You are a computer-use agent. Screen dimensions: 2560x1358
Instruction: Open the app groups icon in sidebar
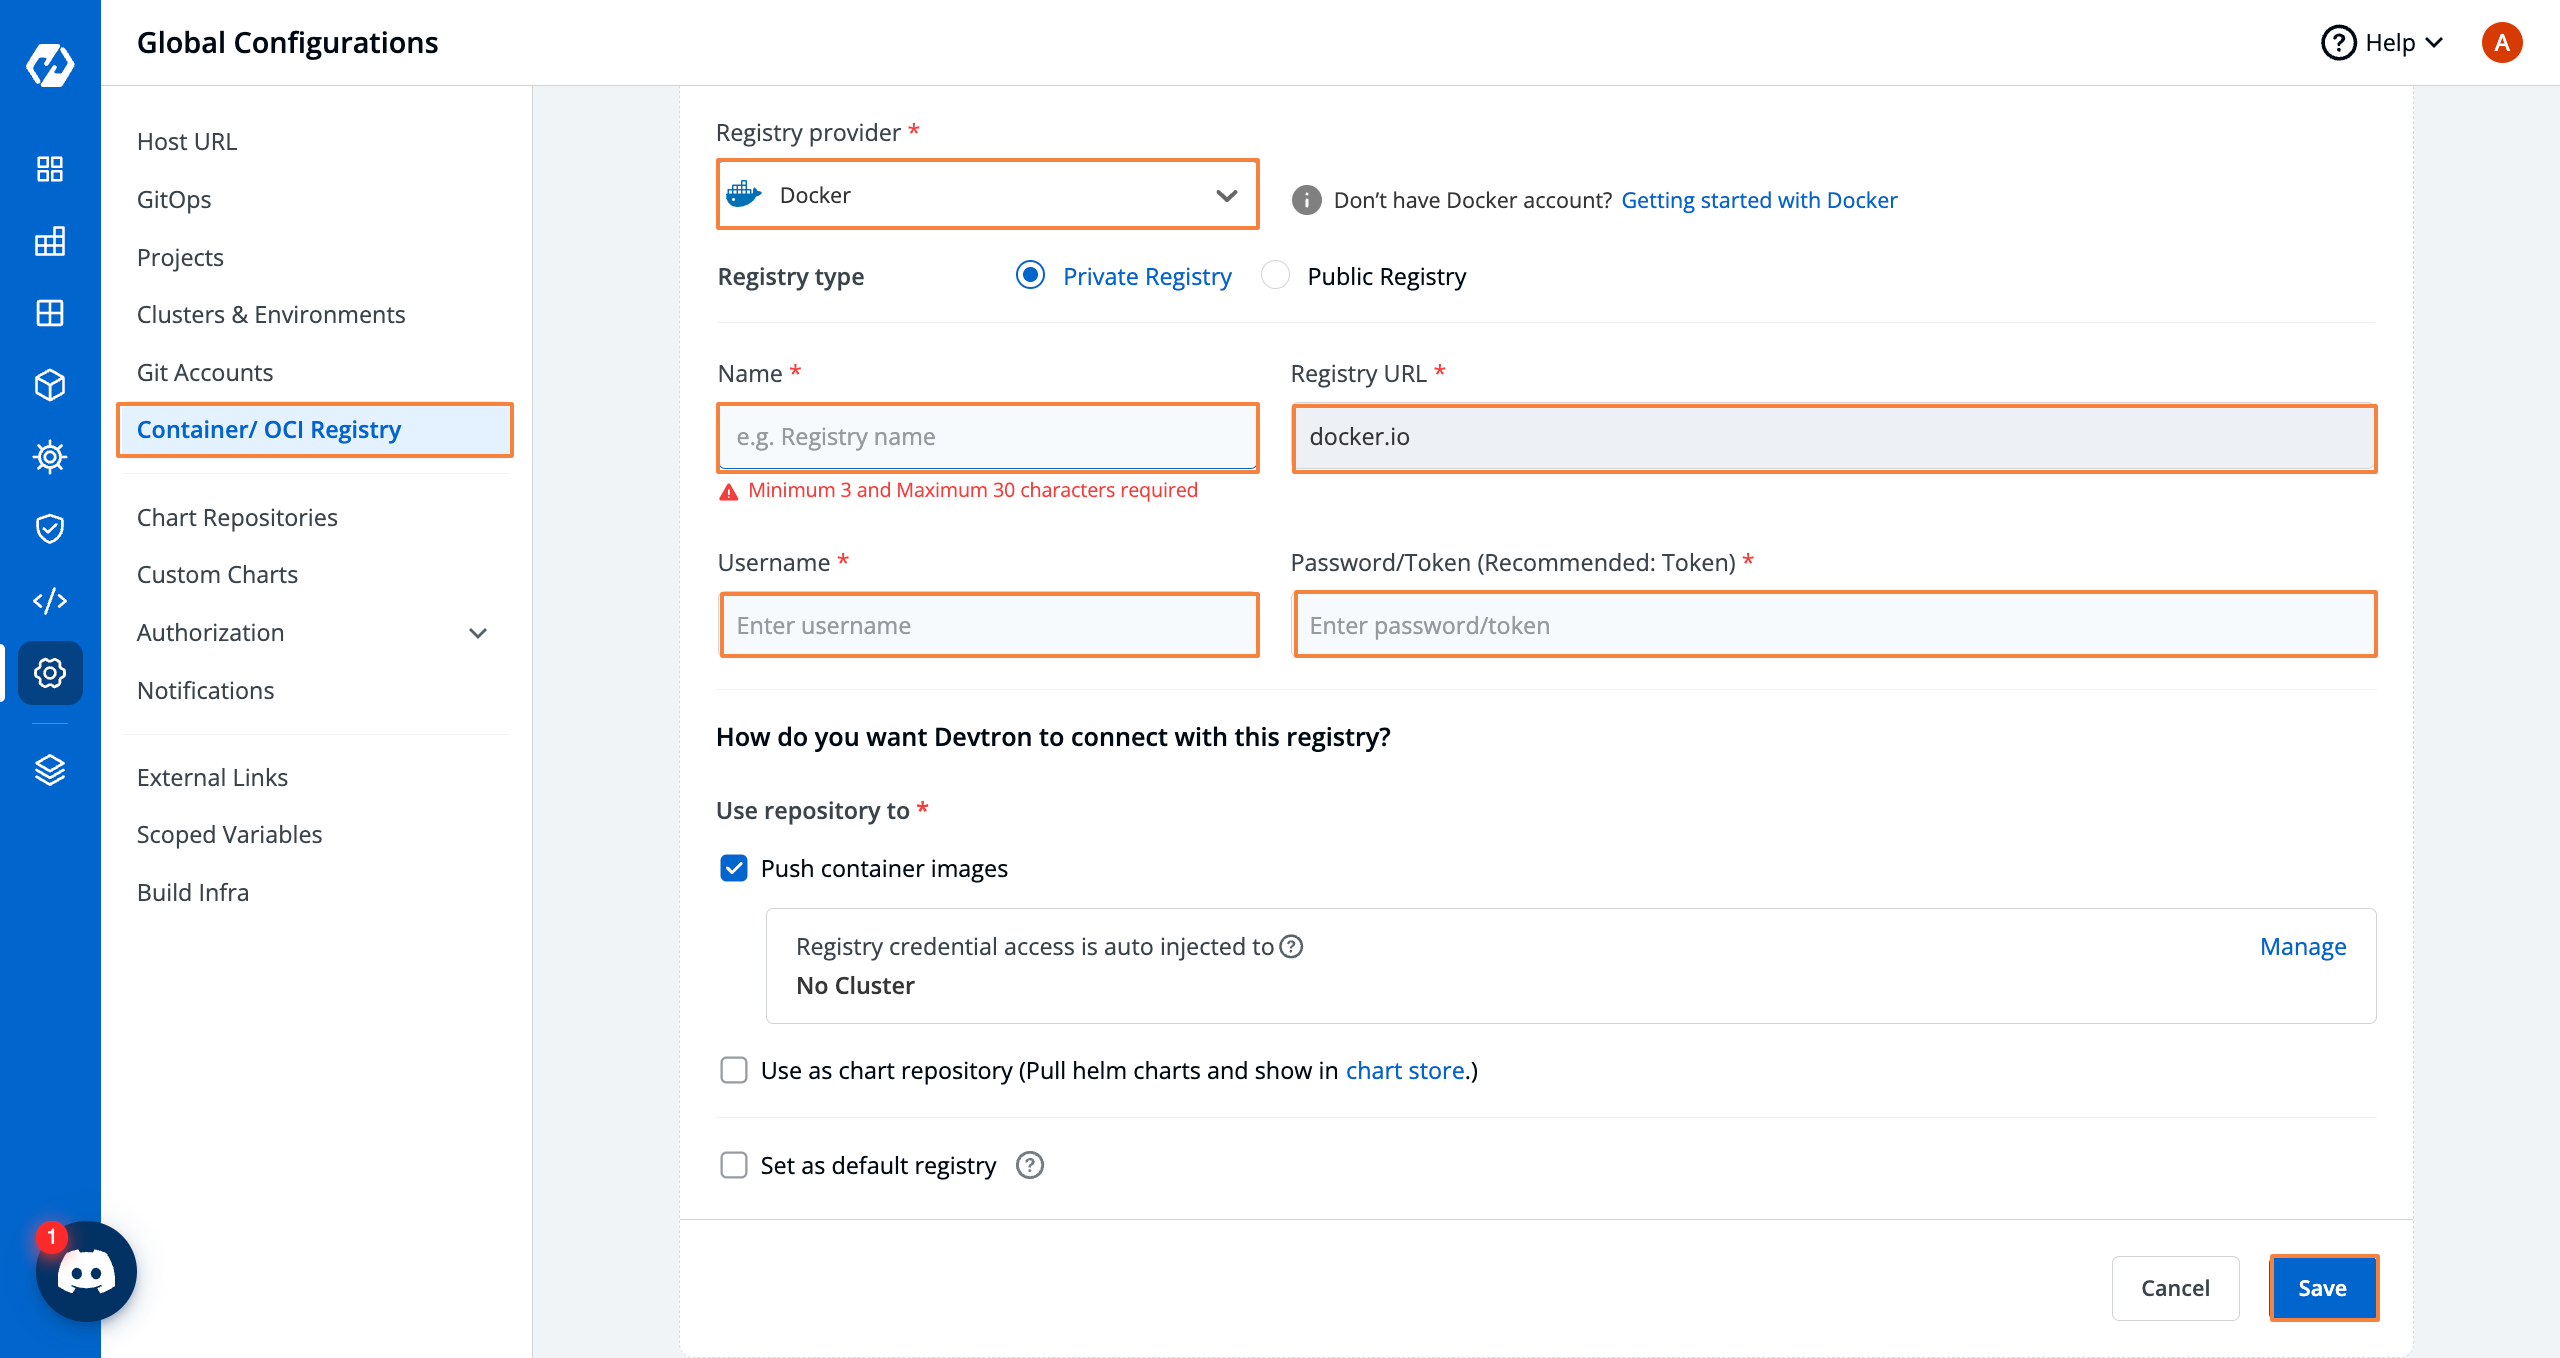(x=50, y=241)
